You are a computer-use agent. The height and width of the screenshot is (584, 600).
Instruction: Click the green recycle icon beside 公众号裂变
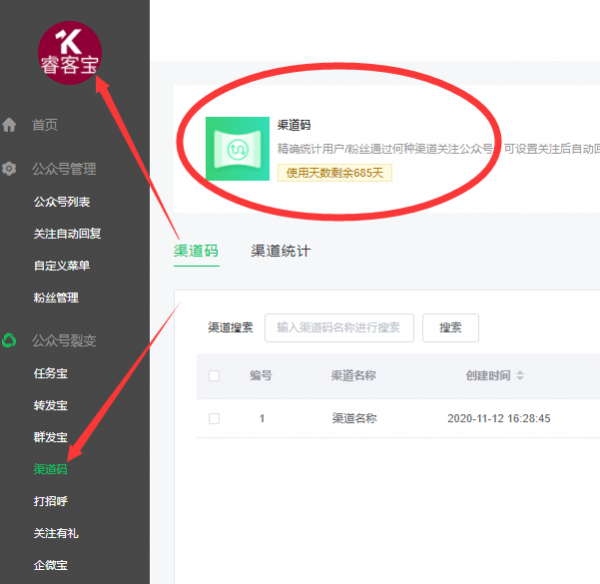coord(10,341)
